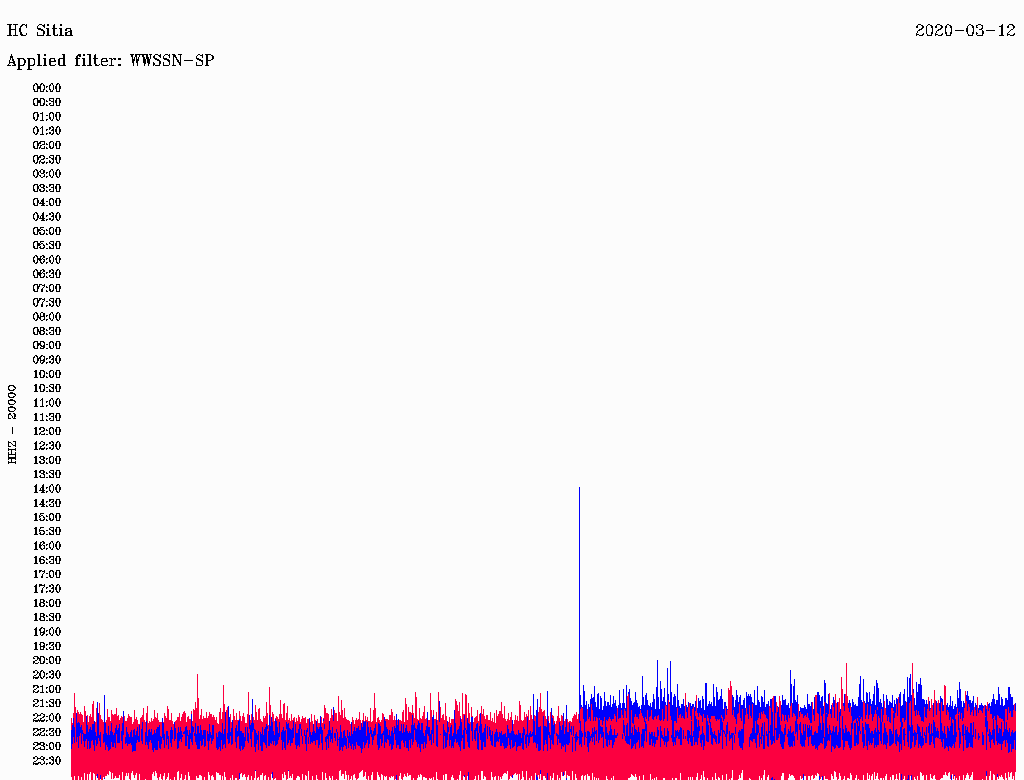Click the 12:00 time label
Image resolution: width=1024 pixels, height=780 pixels.
point(47,431)
